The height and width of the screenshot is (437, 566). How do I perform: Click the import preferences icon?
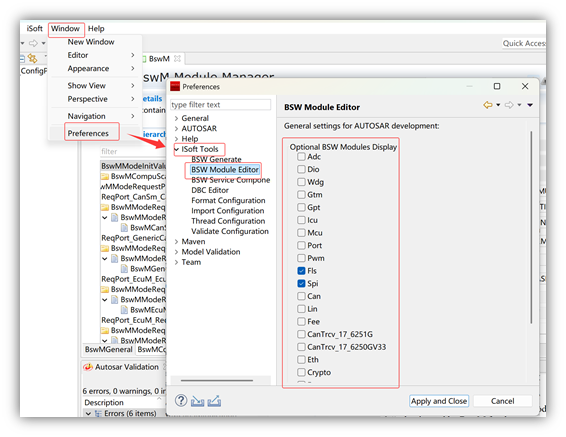[x=197, y=401]
